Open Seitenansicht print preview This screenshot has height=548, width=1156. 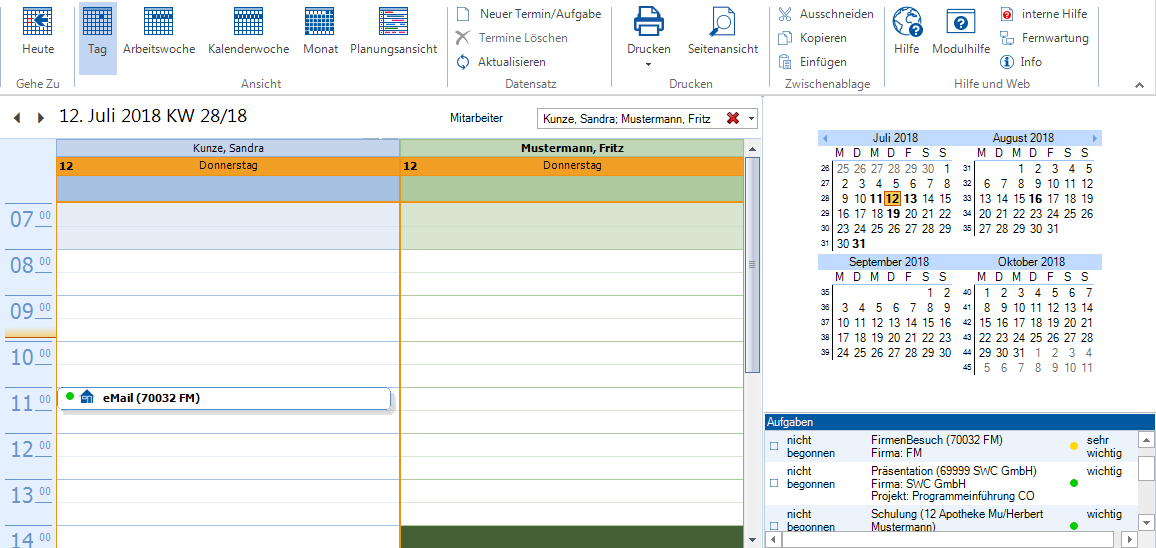pyautogui.click(x=722, y=23)
